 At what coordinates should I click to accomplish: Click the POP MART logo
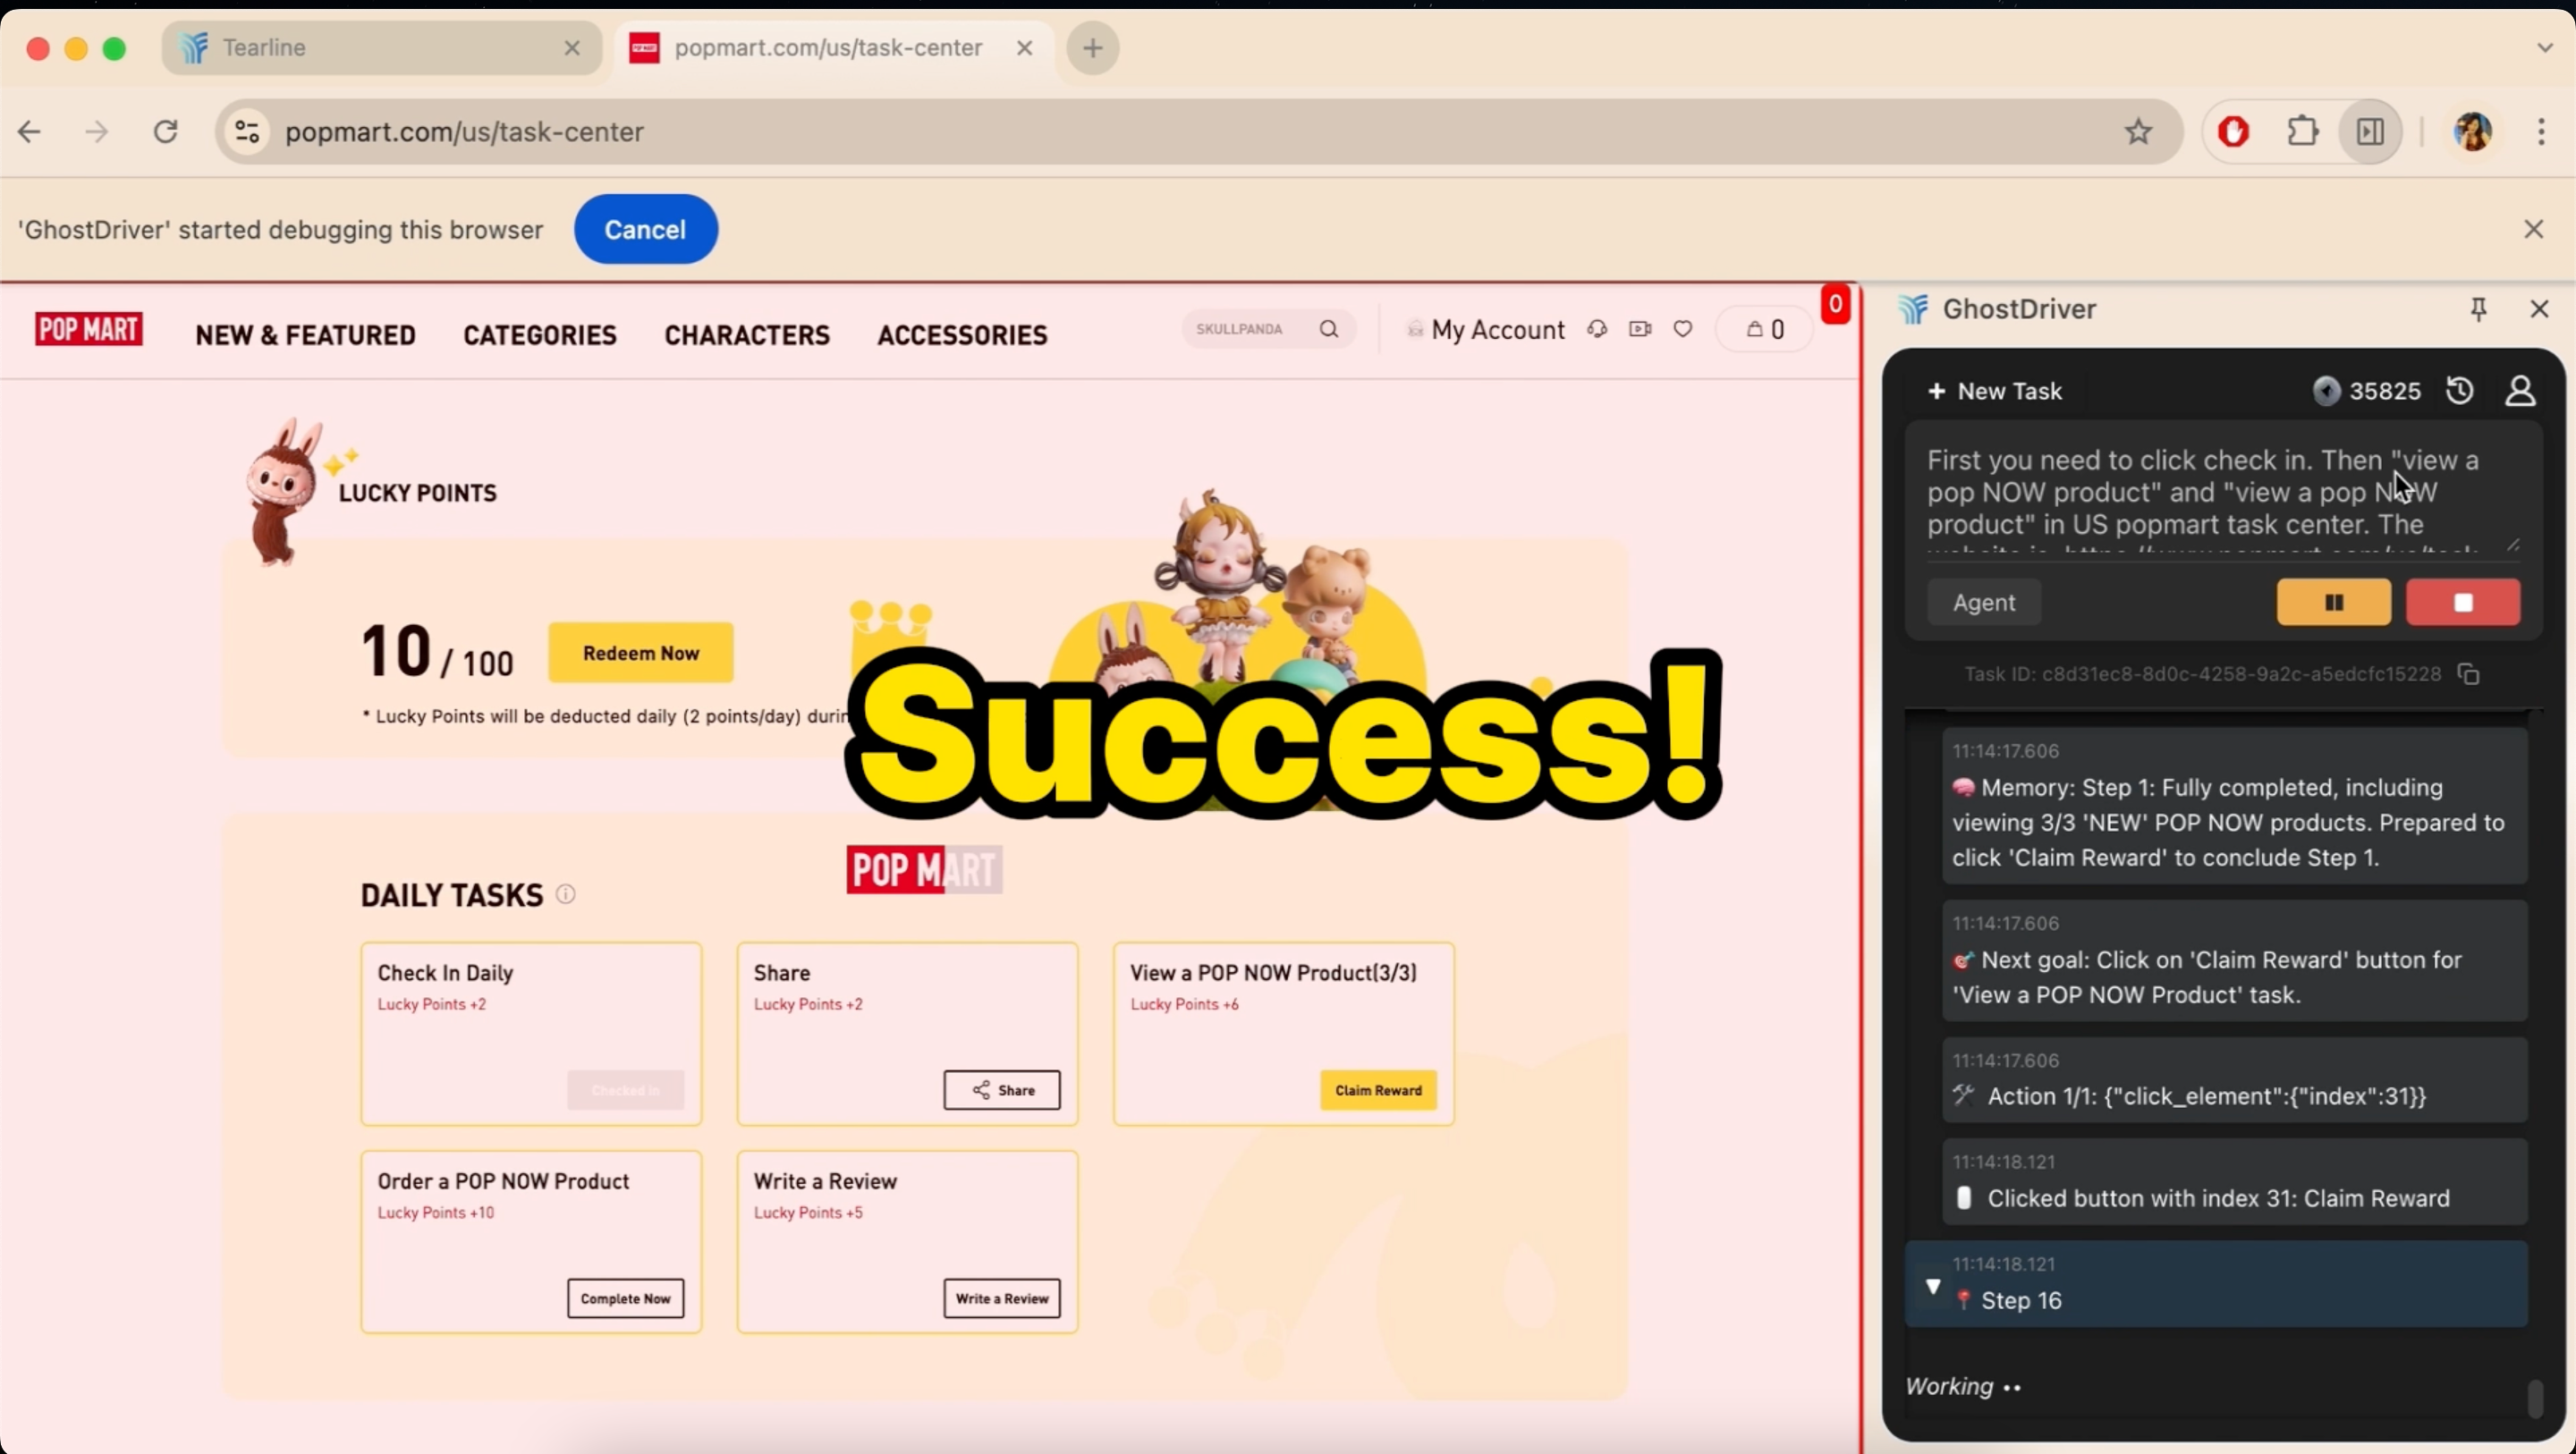point(88,329)
